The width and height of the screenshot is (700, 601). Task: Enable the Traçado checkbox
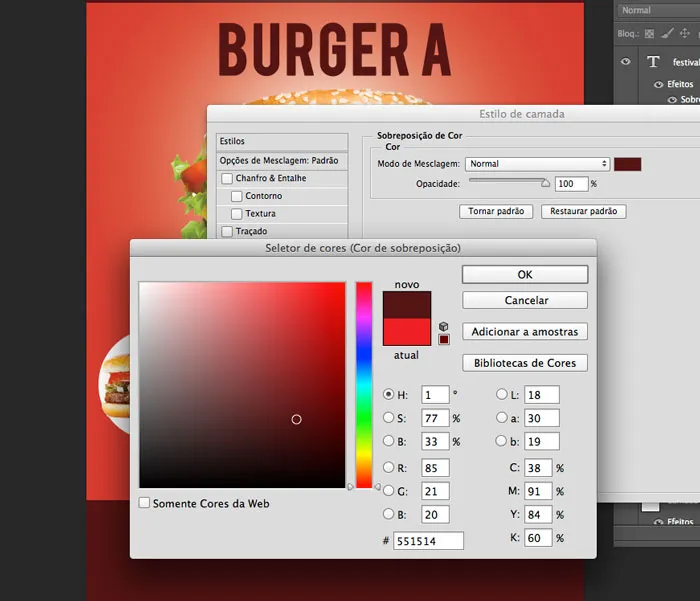coord(227,231)
